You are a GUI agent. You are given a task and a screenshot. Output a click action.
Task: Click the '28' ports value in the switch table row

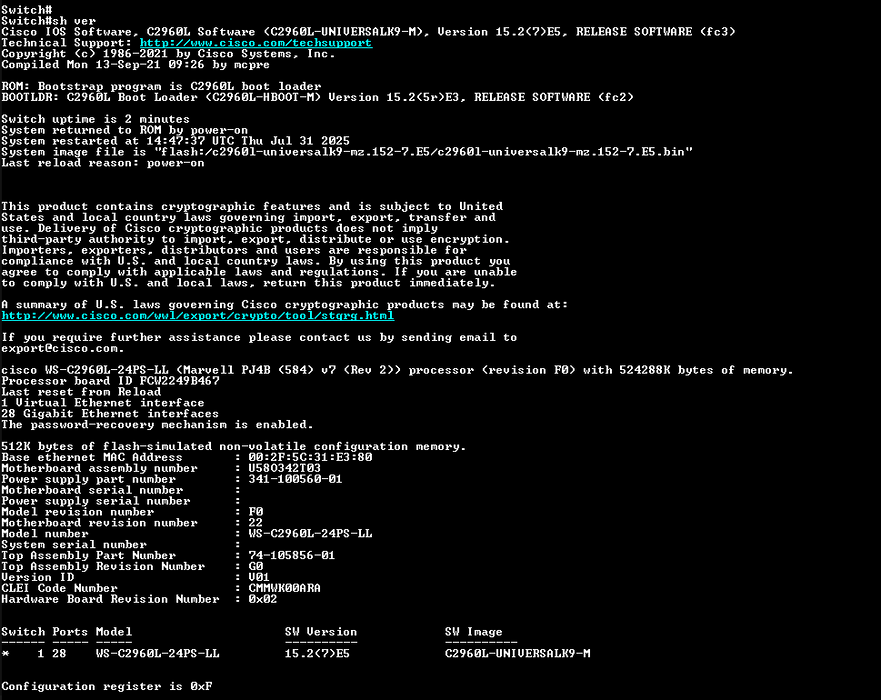[60, 654]
